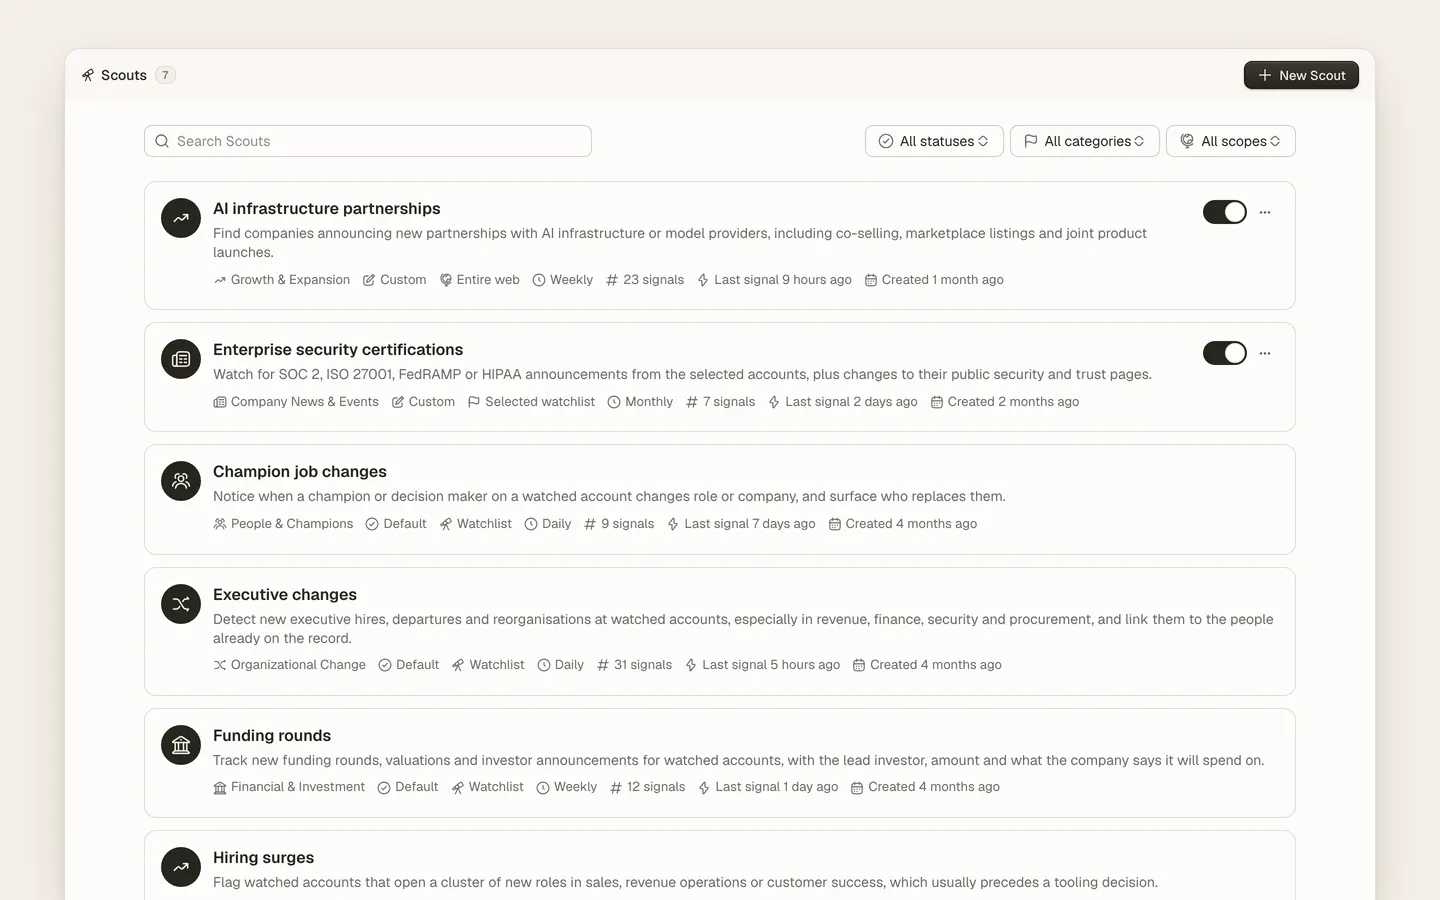Click Created 1 month ago text
This screenshot has width=1440, height=900.
click(943, 280)
